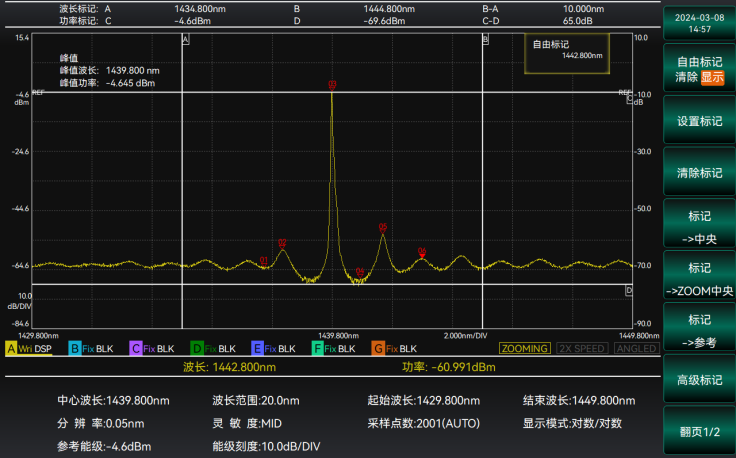736x458 pixels.
Task: Select trace C Fix BLK
Action: [x=152, y=349]
